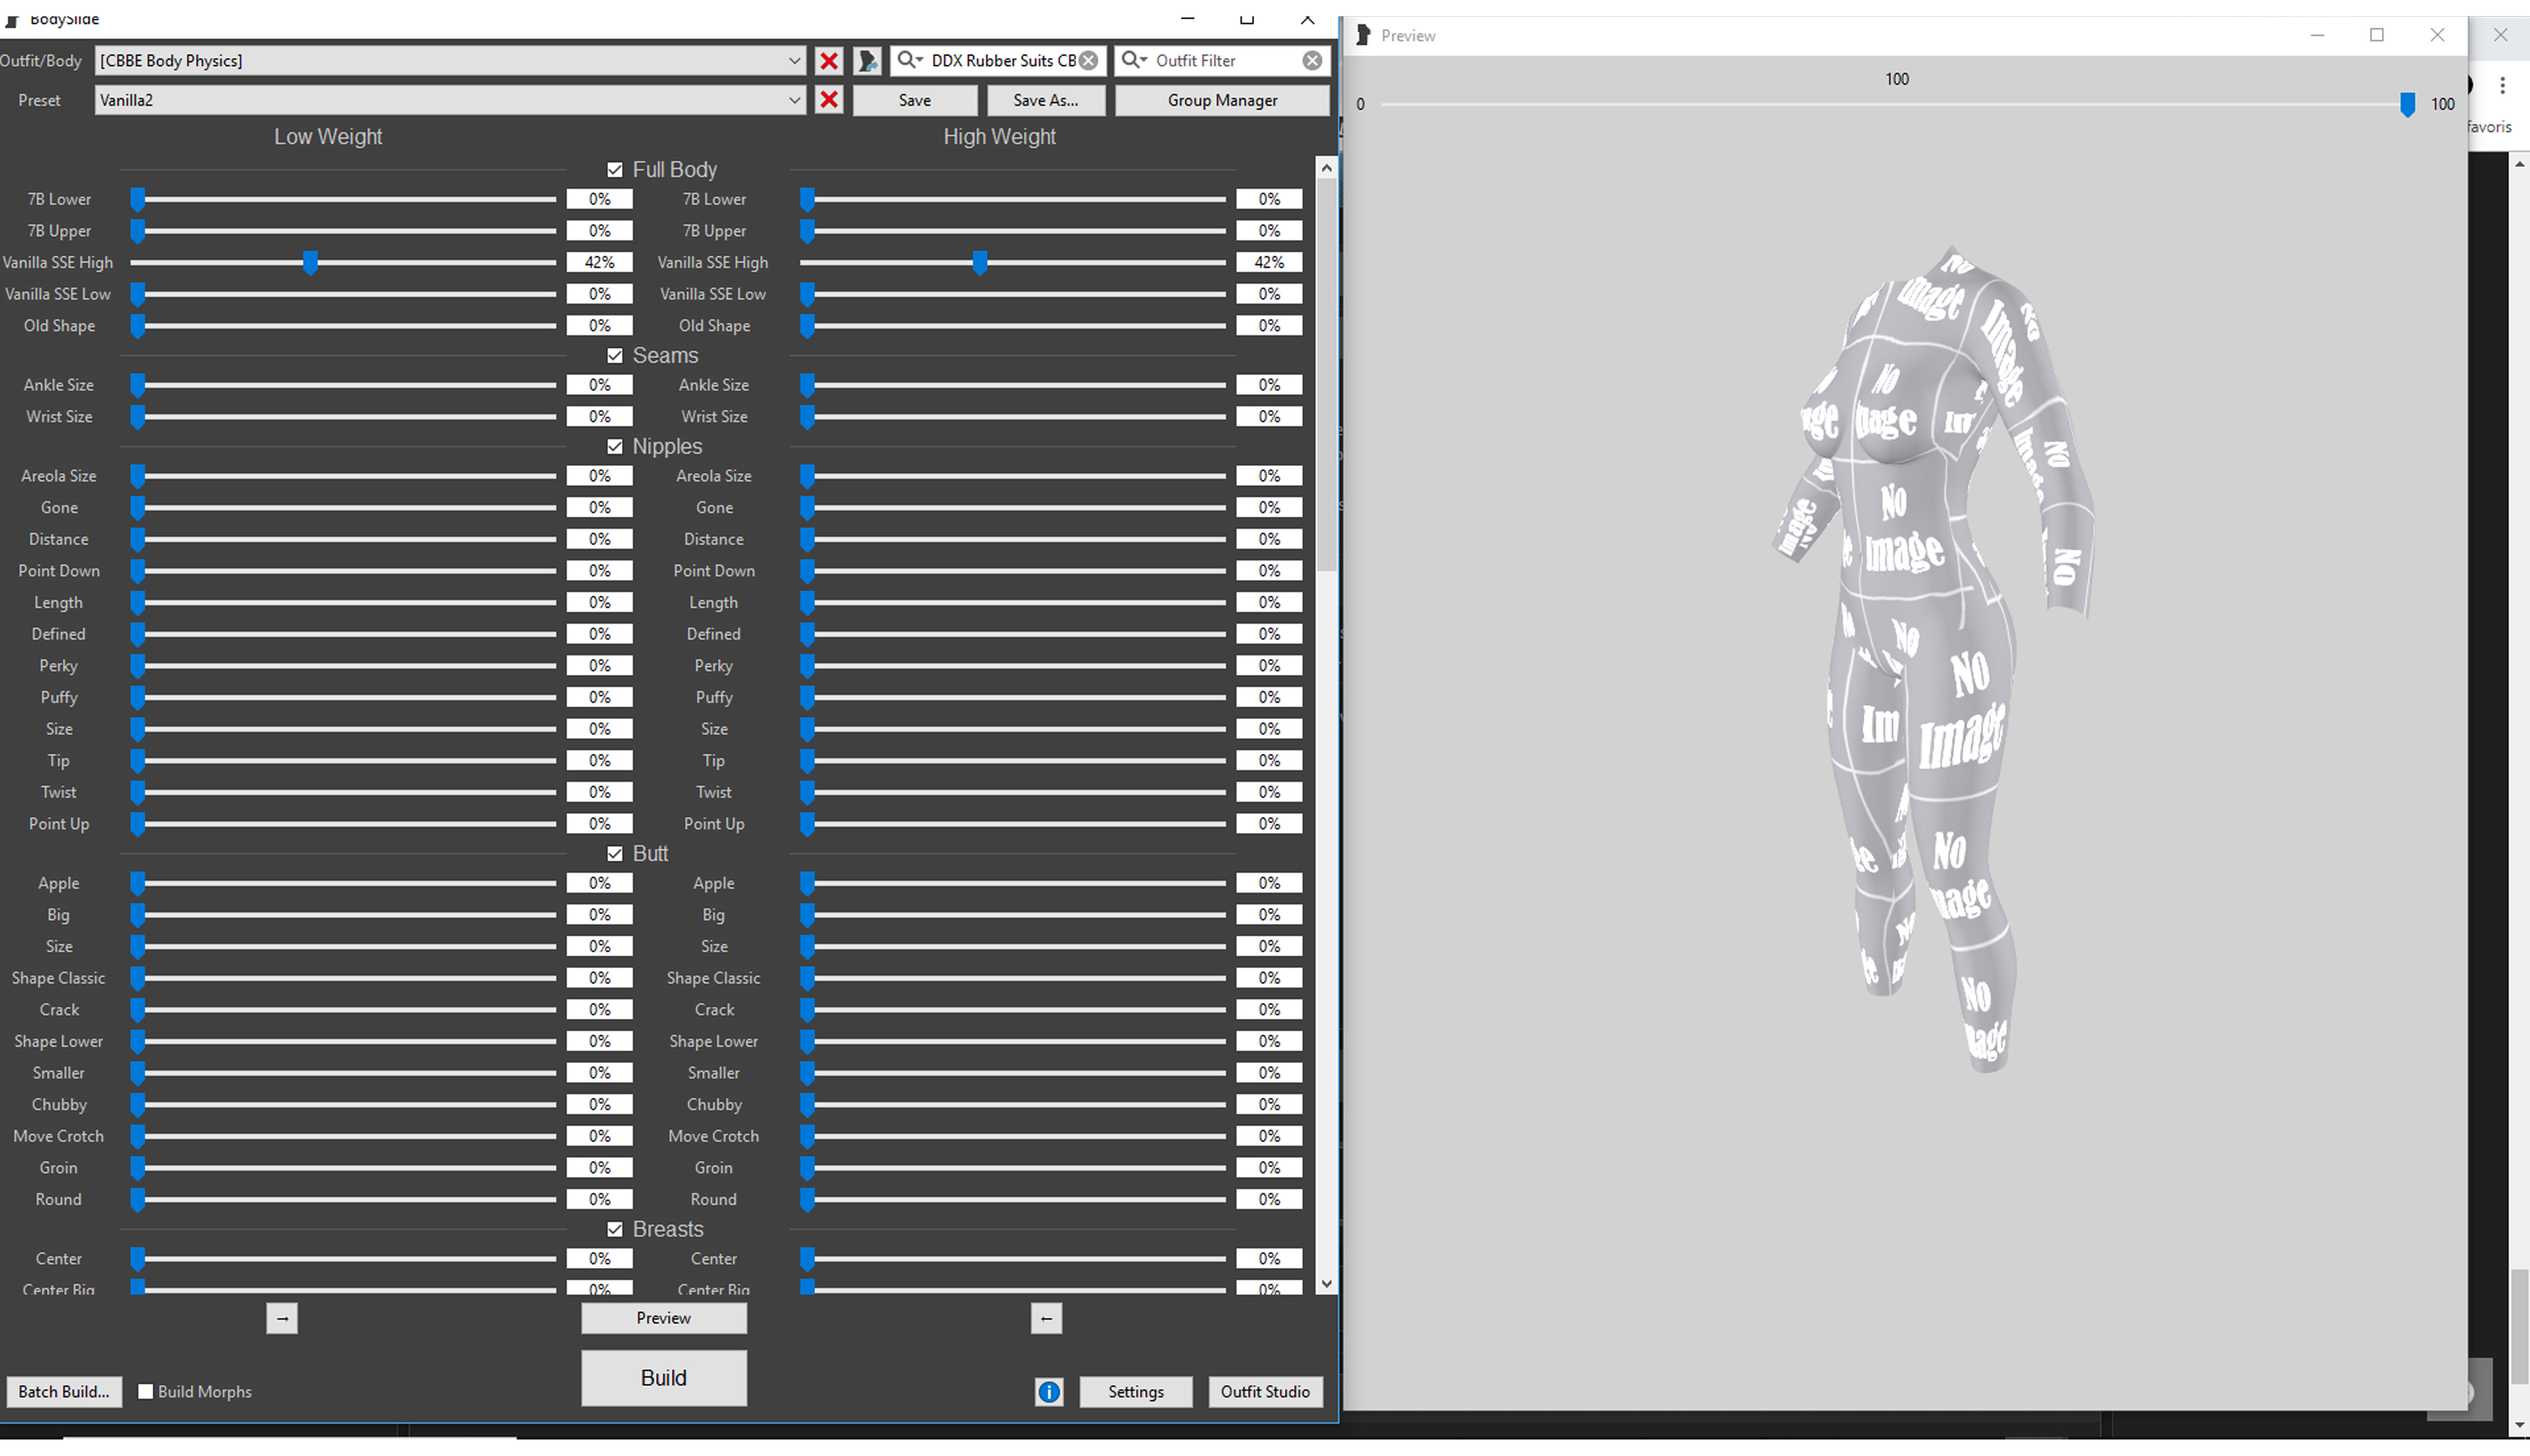Toggle the Breasts category checkbox
2530x1456 pixels.
pos(615,1229)
